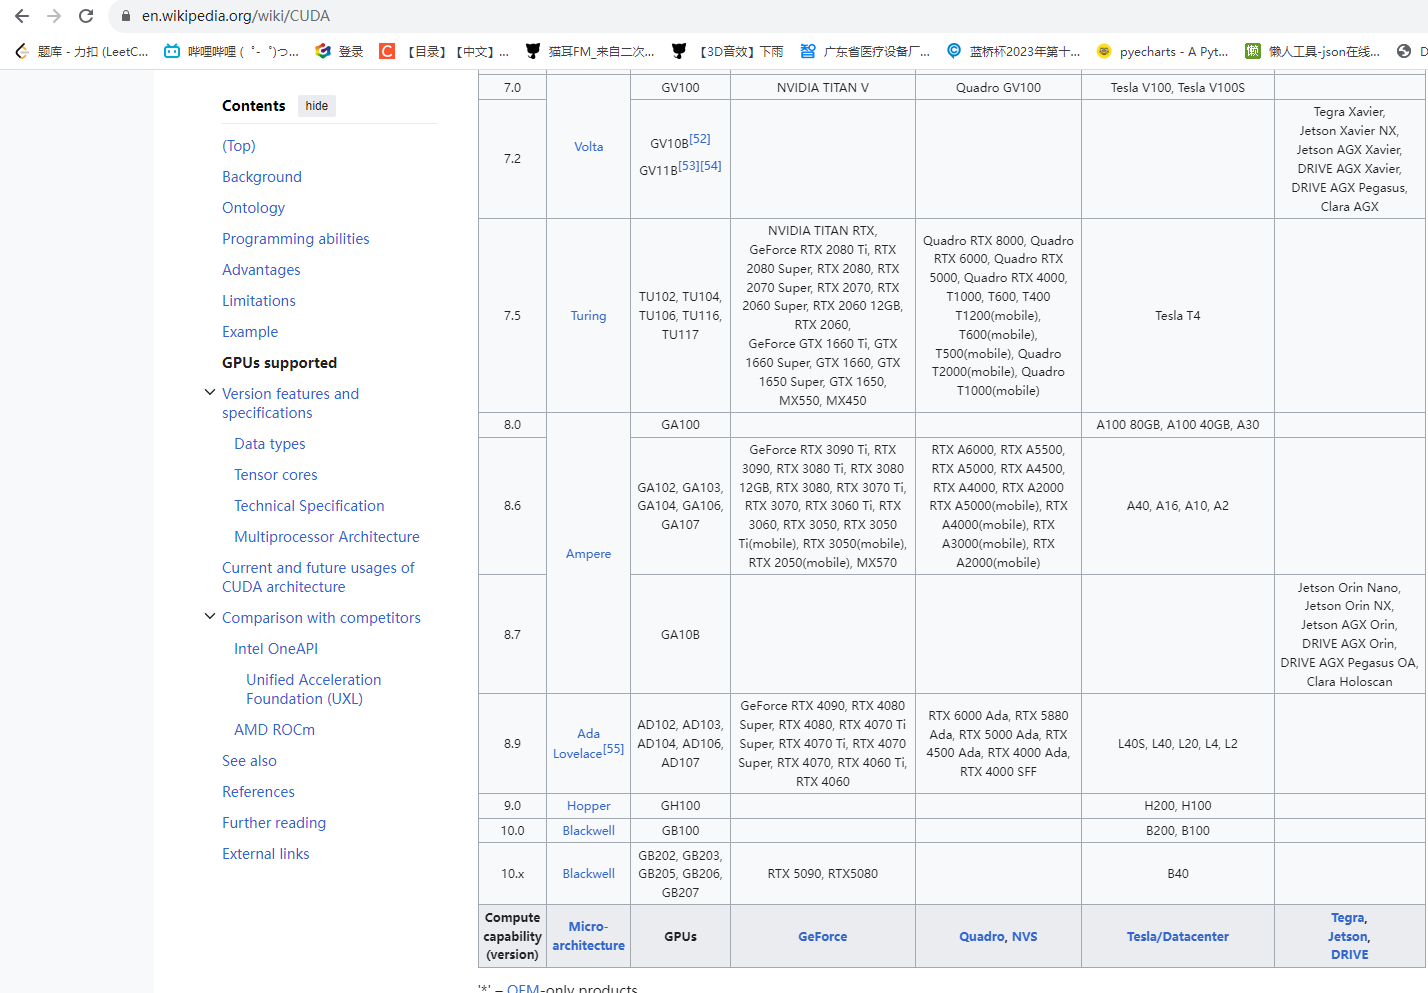Go to Advantages section
Viewport: 1428px width, 993px height.
click(261, 270)
